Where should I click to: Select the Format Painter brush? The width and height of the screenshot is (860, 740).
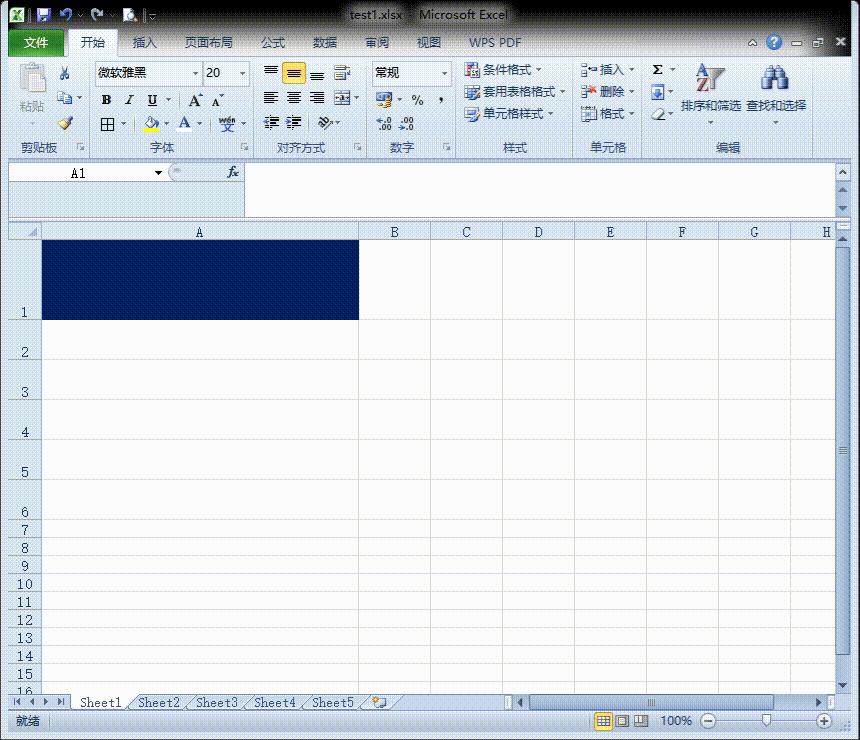(x=66, y=123)
